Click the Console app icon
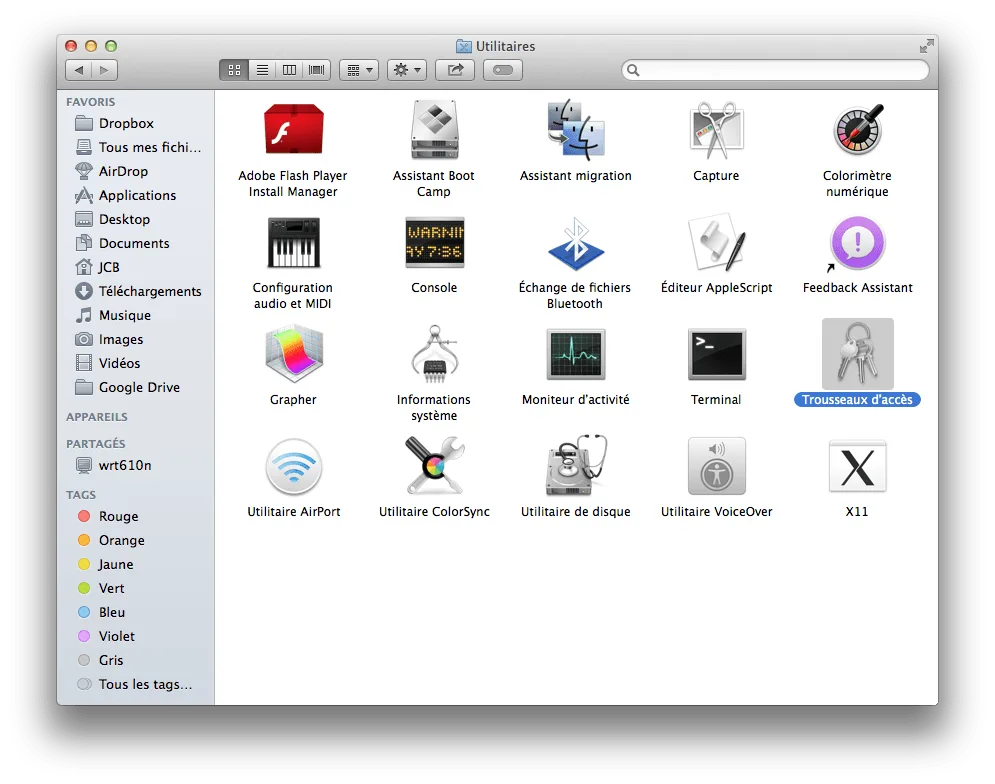995x784 pixels. pyautogui.click(x=434, y=243)
